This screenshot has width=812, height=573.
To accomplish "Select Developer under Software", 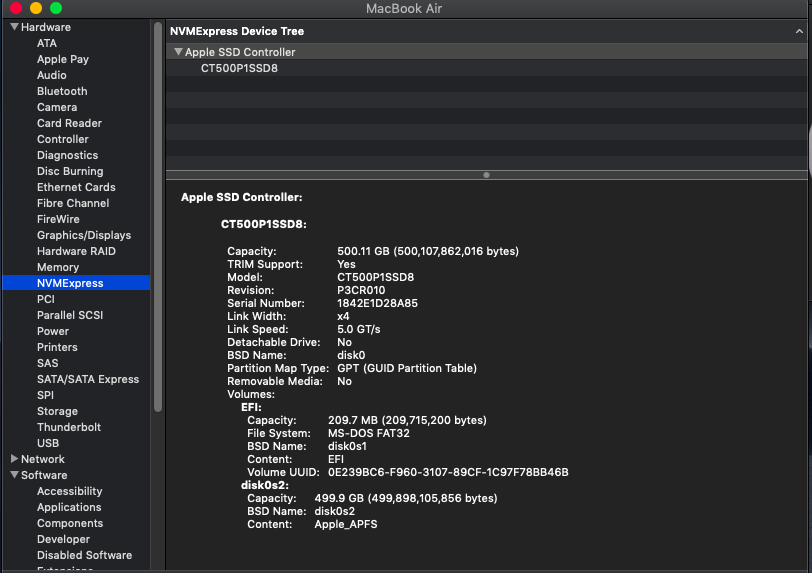I will (63, 539).
